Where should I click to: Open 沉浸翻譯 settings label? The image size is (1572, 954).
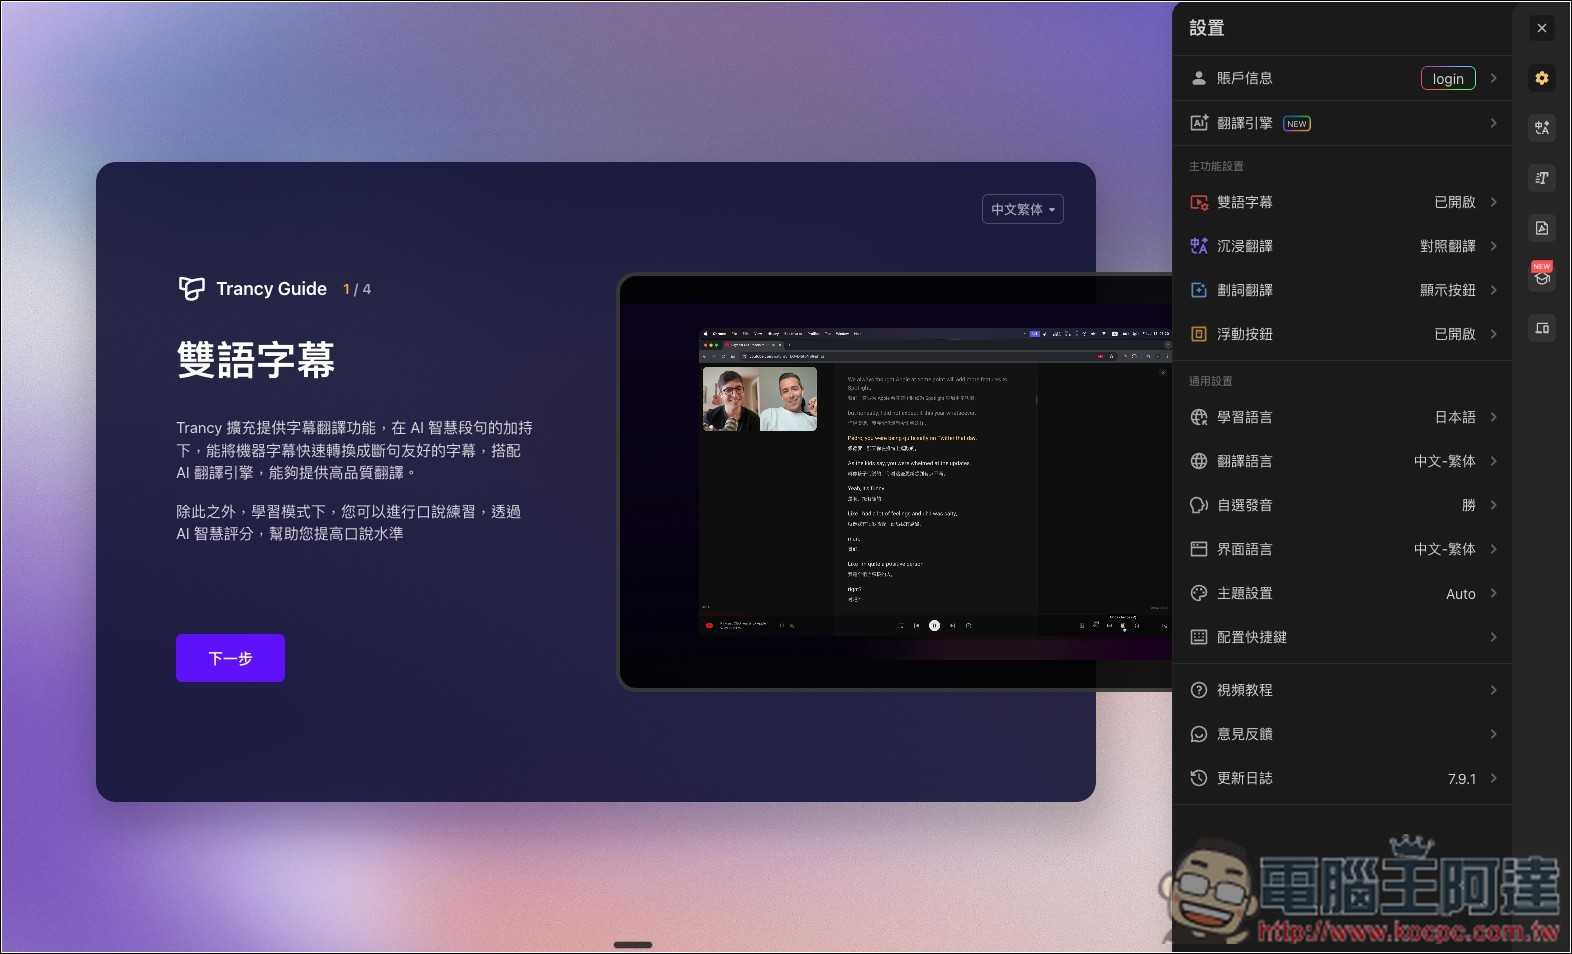[1244, 246]
